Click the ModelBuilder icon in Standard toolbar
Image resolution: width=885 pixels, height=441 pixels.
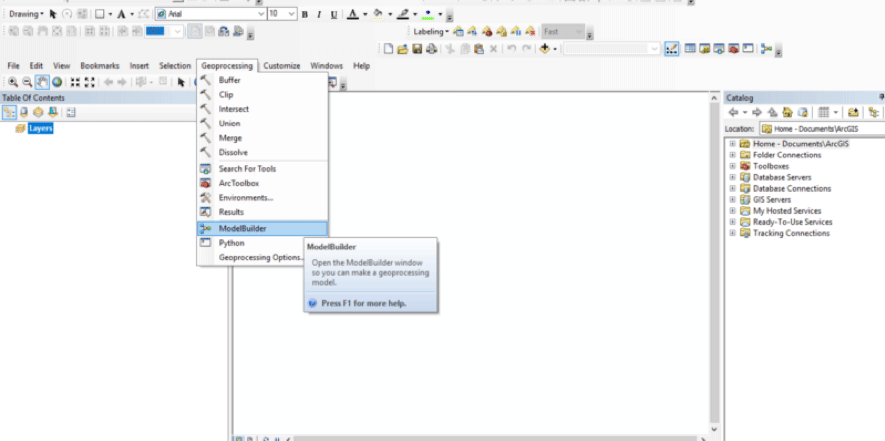[x=766, y=49]
